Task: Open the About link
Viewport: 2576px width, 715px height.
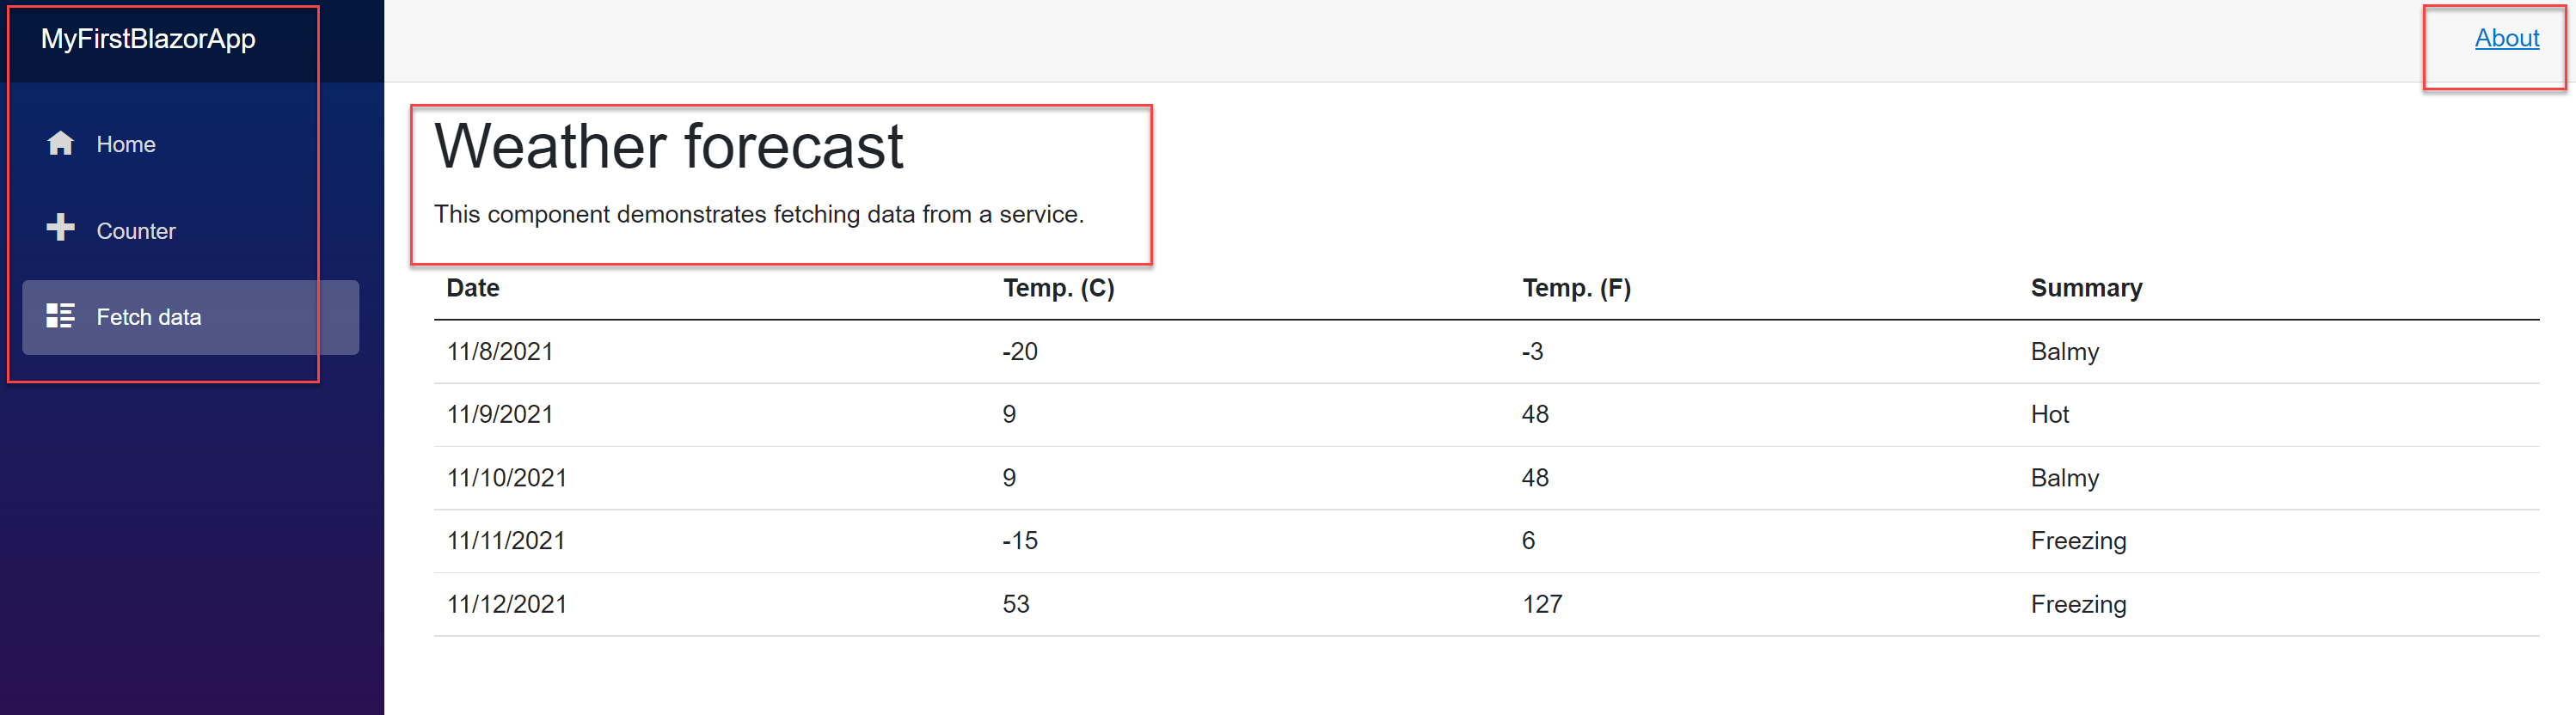Action: (x=2506, y=39)
